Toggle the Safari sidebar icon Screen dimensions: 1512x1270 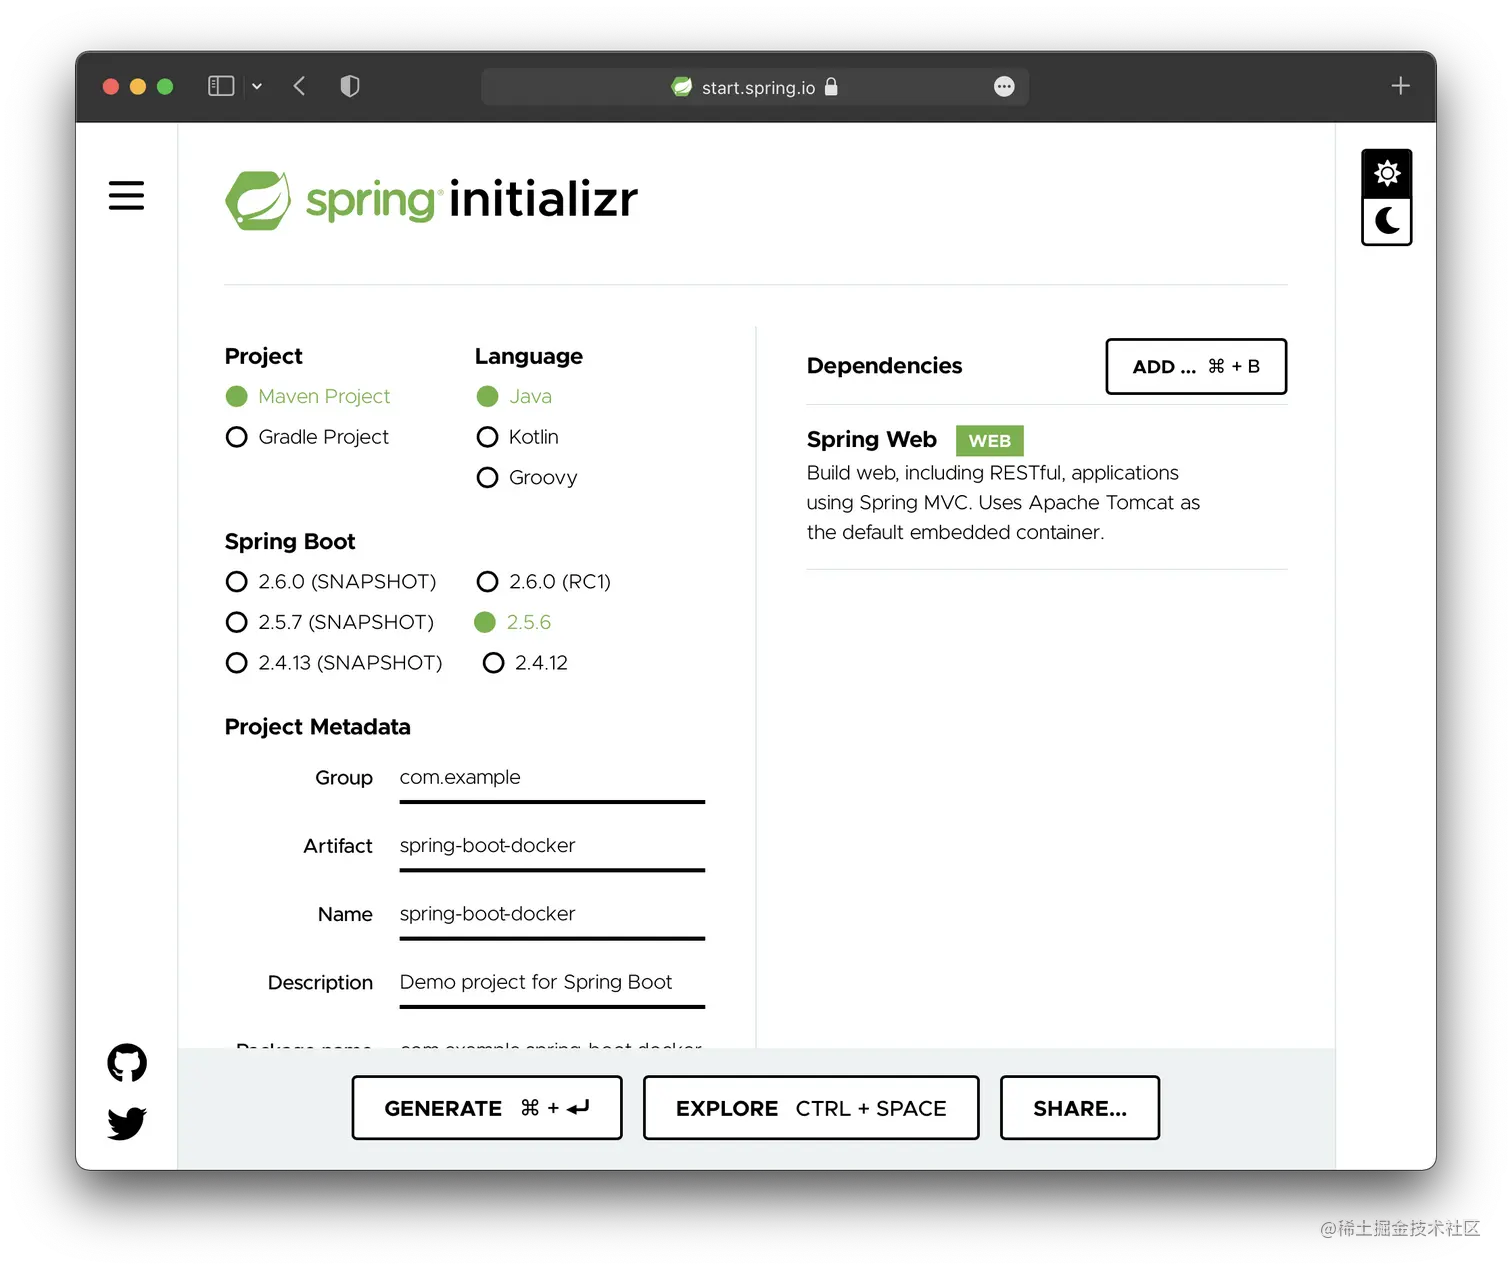tap(221, 86)
